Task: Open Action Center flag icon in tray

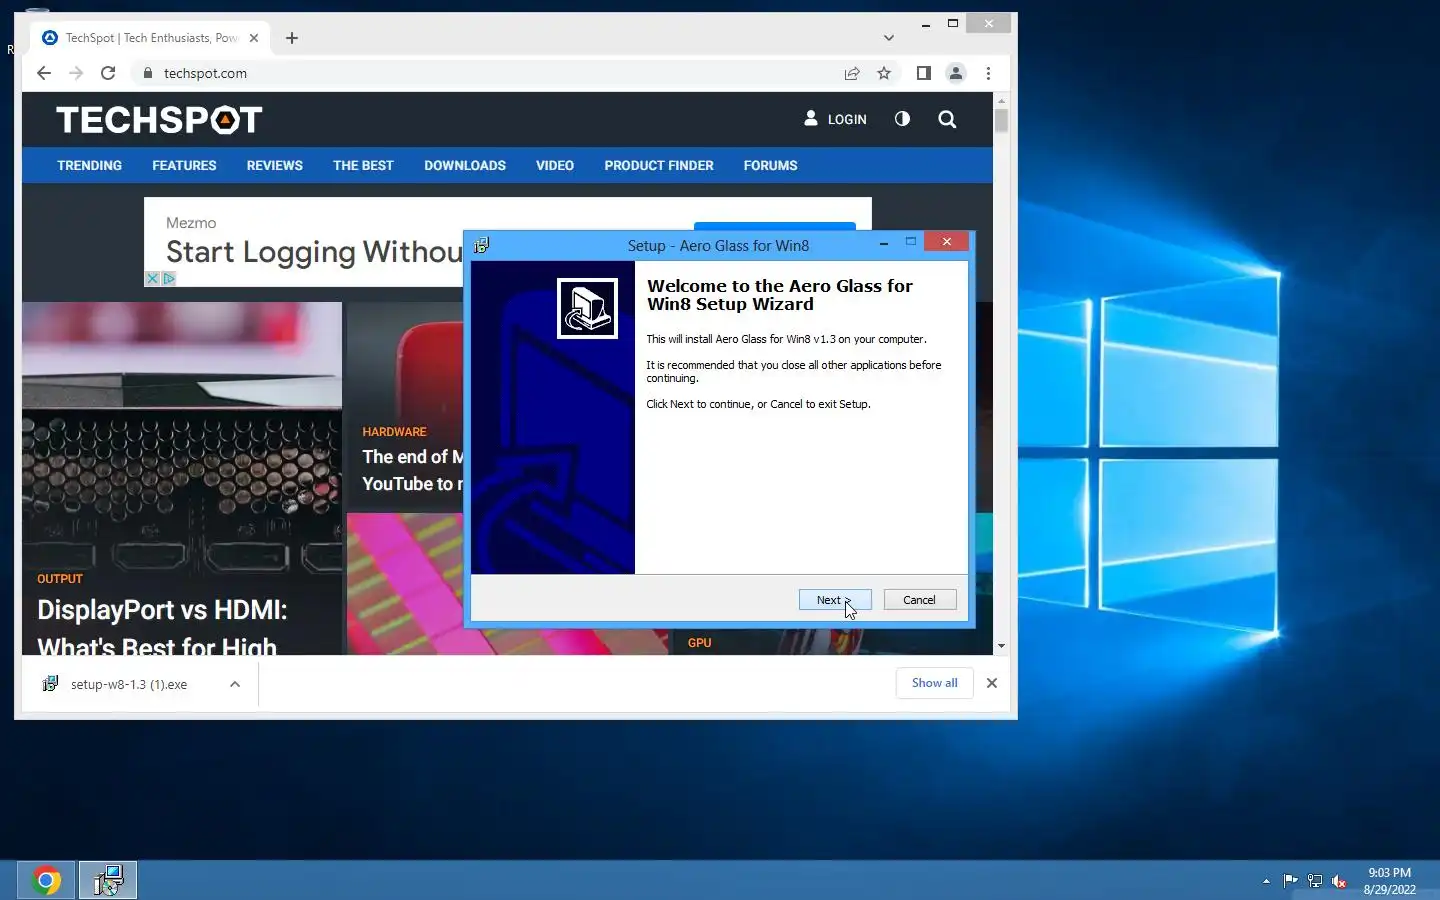Action: pos(1290,881)
